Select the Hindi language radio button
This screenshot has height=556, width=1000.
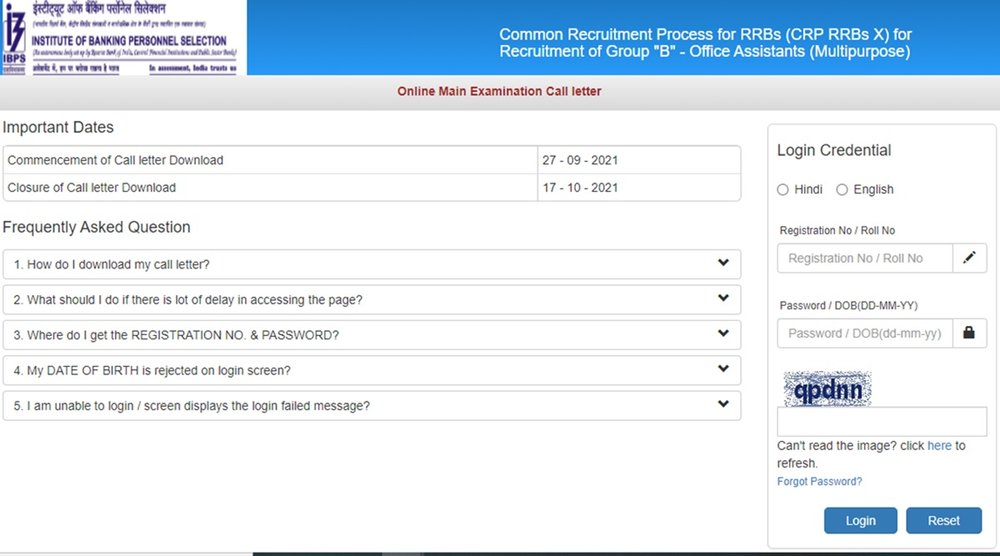(783, 190)
